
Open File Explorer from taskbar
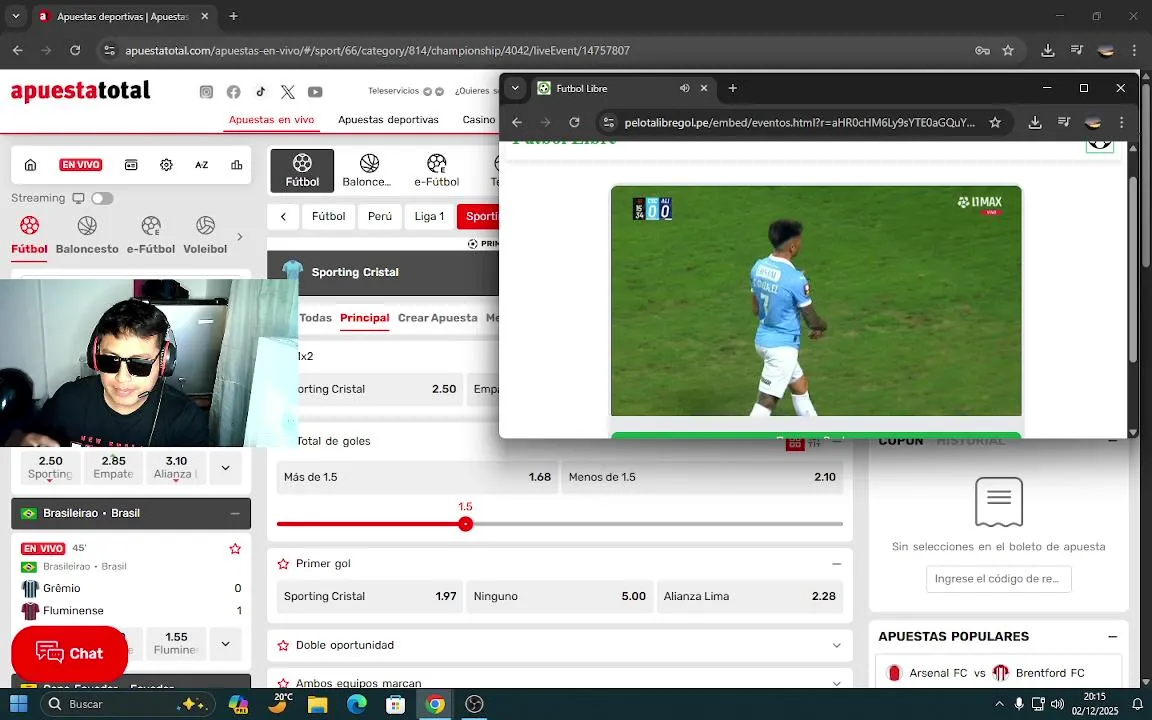tap(317, 704)
